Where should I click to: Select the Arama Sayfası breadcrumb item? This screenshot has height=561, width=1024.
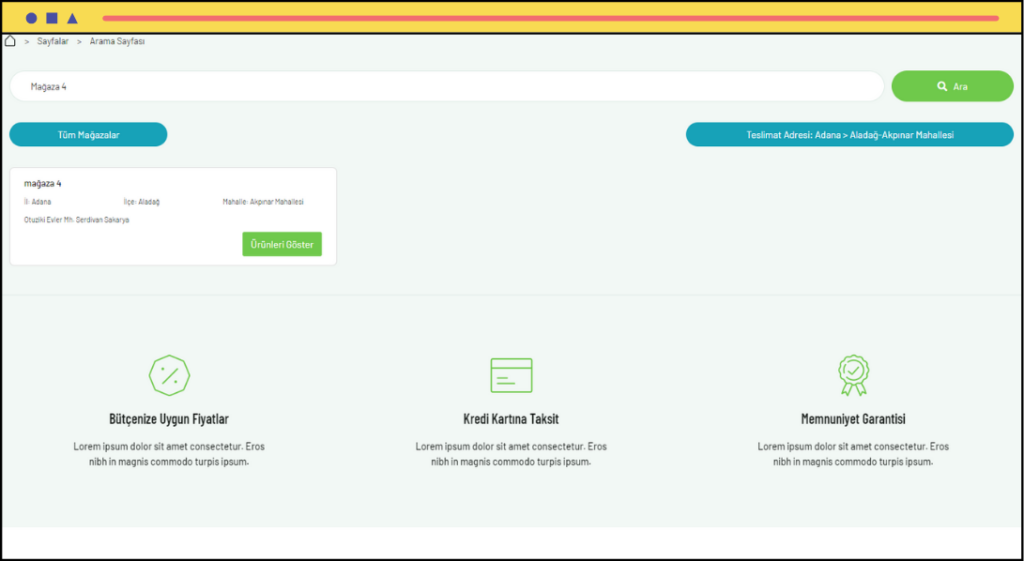pos(117,41)
